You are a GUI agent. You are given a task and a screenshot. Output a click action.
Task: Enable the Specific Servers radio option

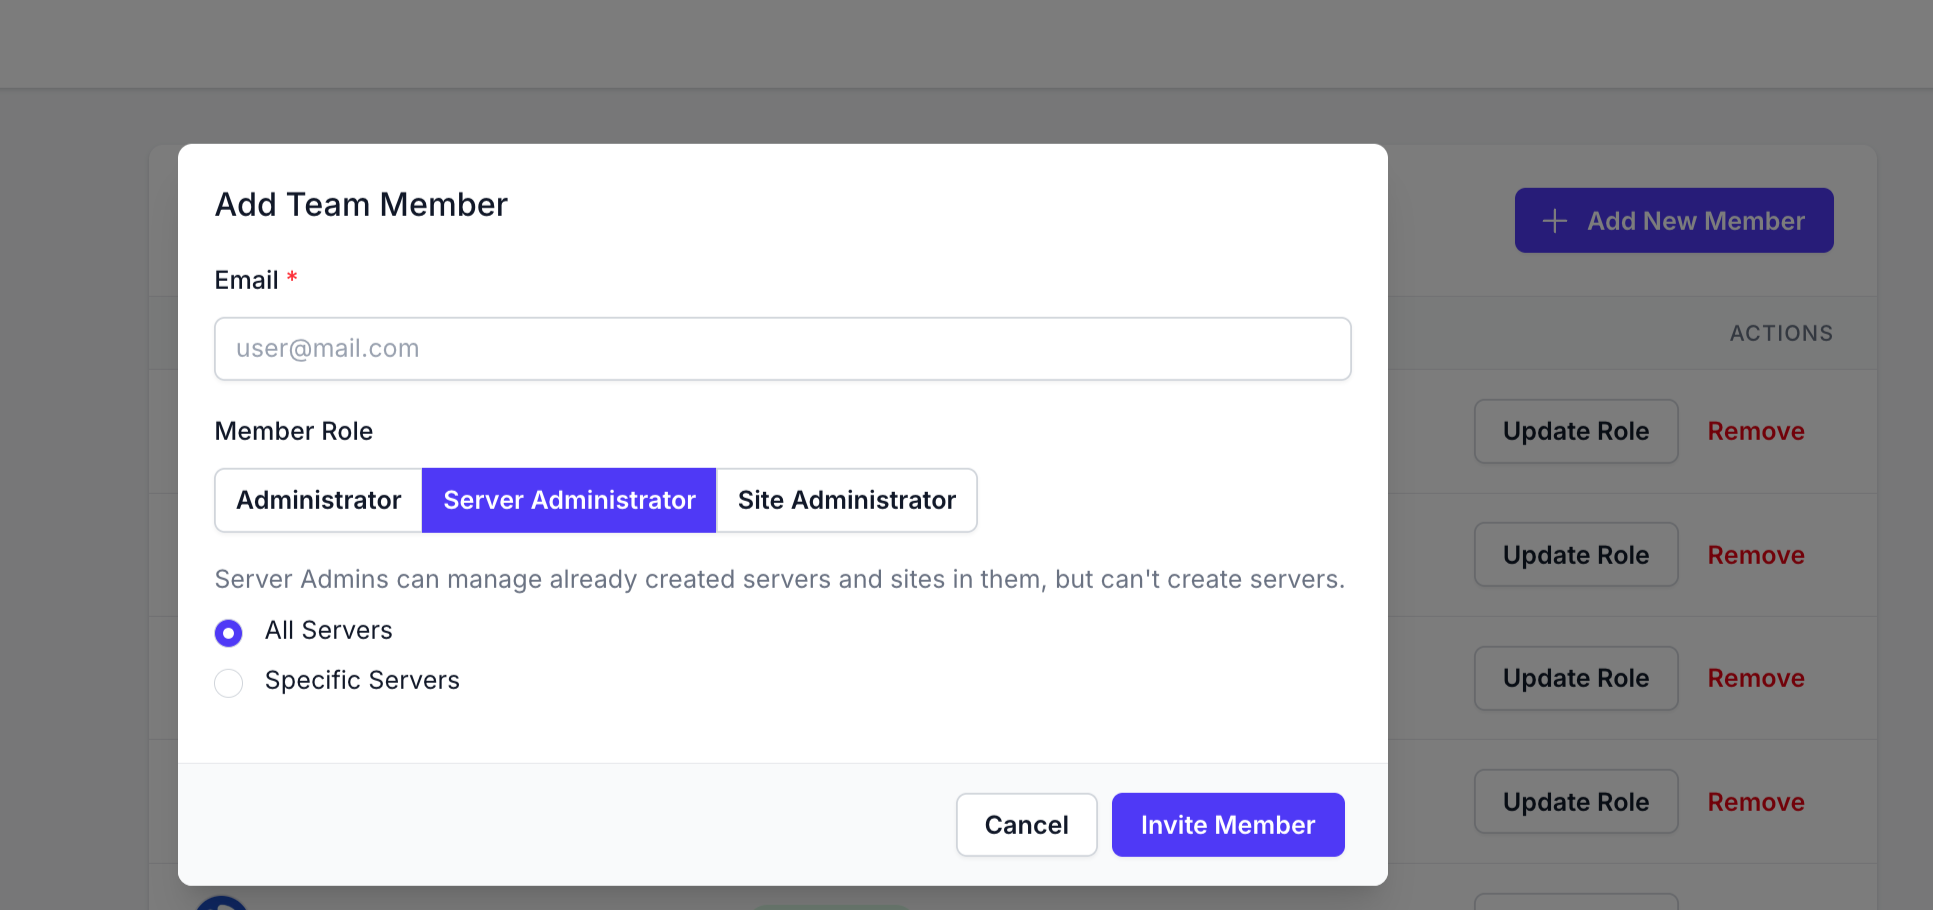pos(229,683)
